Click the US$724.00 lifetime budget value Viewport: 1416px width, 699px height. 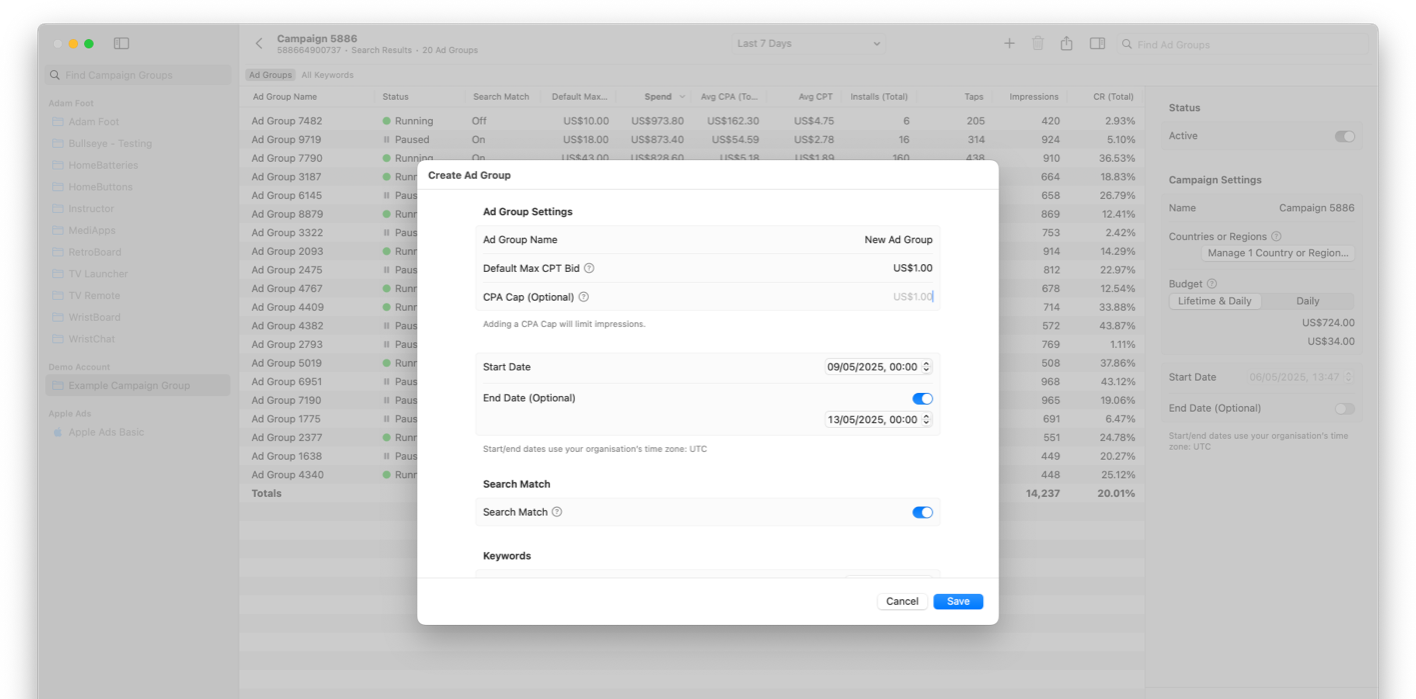[1328, 323]
